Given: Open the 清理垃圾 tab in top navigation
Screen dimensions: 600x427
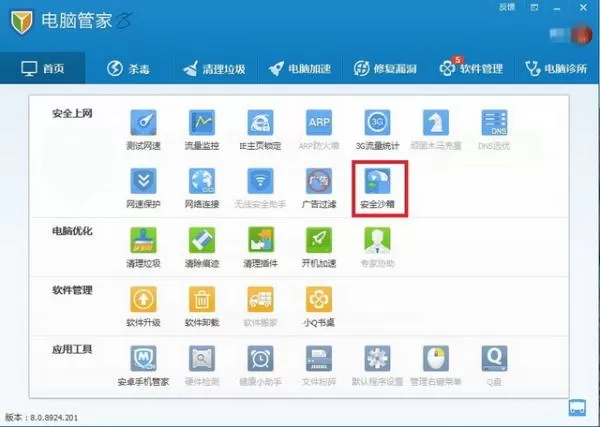Looking at the screenshot, I should click(214, 69).
